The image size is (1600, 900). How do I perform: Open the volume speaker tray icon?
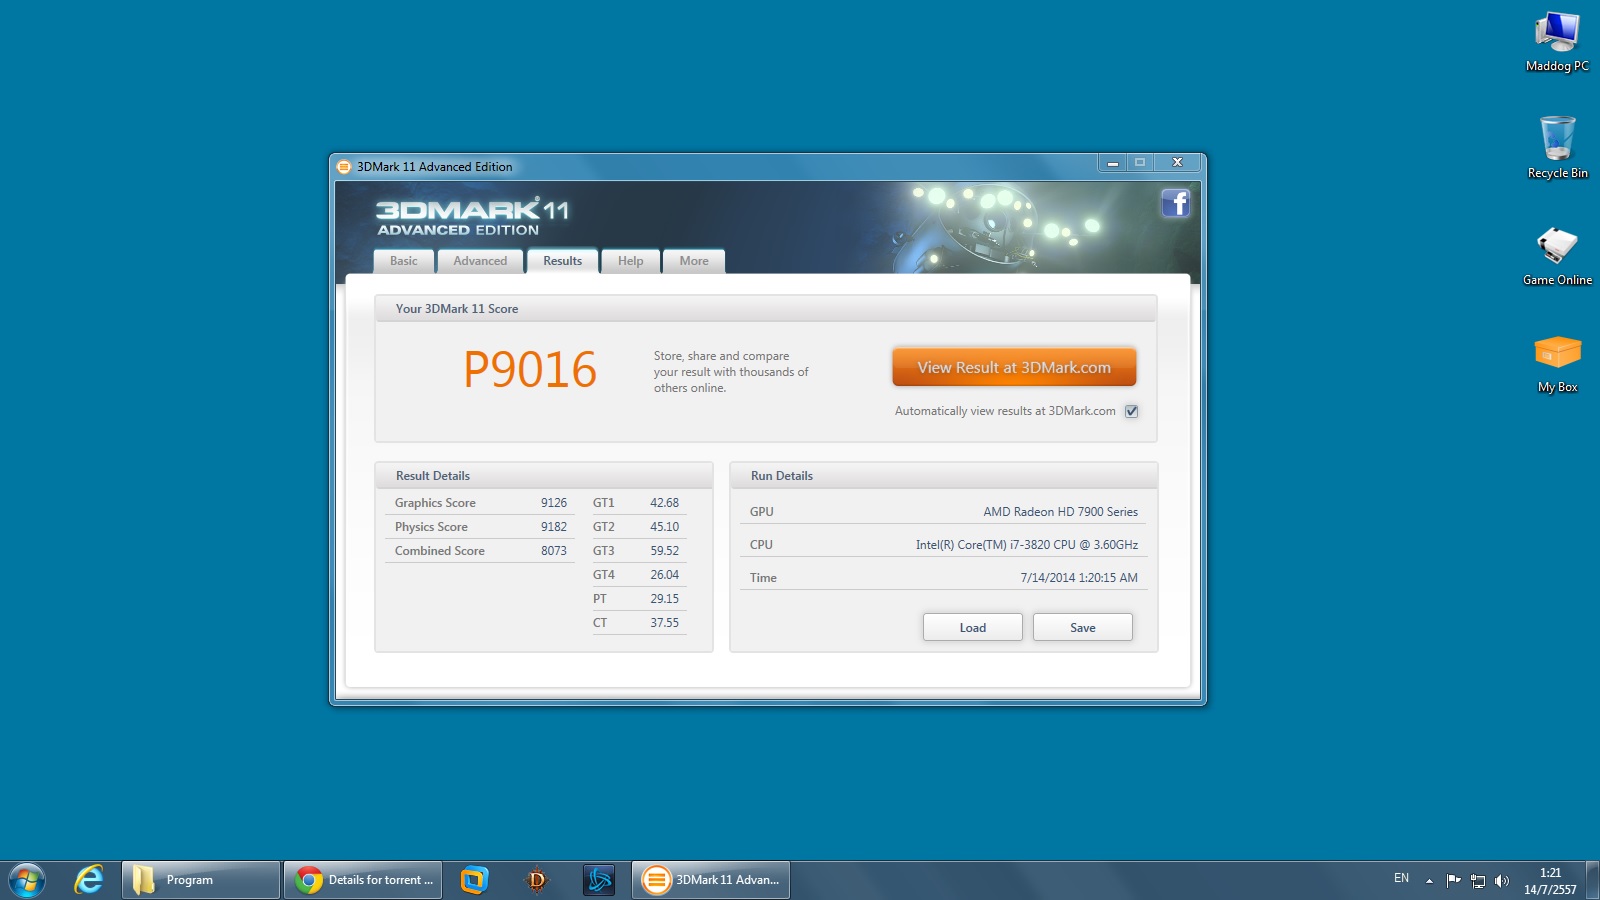[x=1501, y=880]
